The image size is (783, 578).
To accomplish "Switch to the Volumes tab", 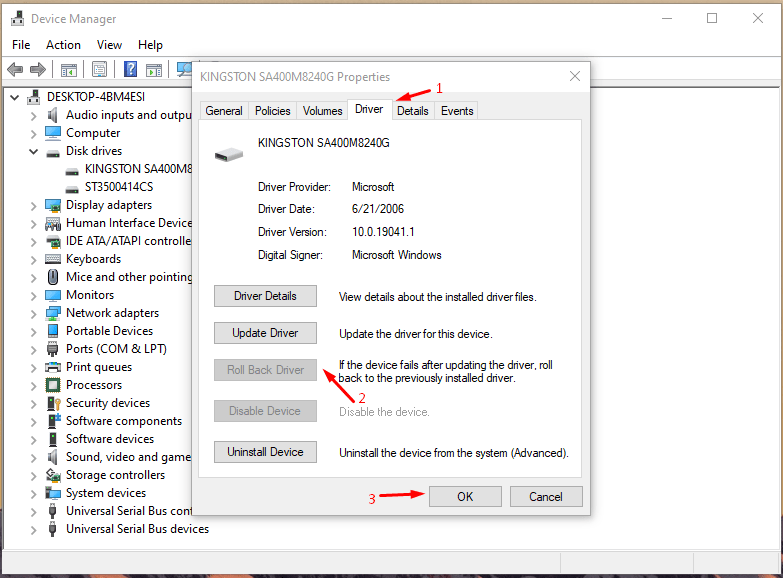I will 323,111.
